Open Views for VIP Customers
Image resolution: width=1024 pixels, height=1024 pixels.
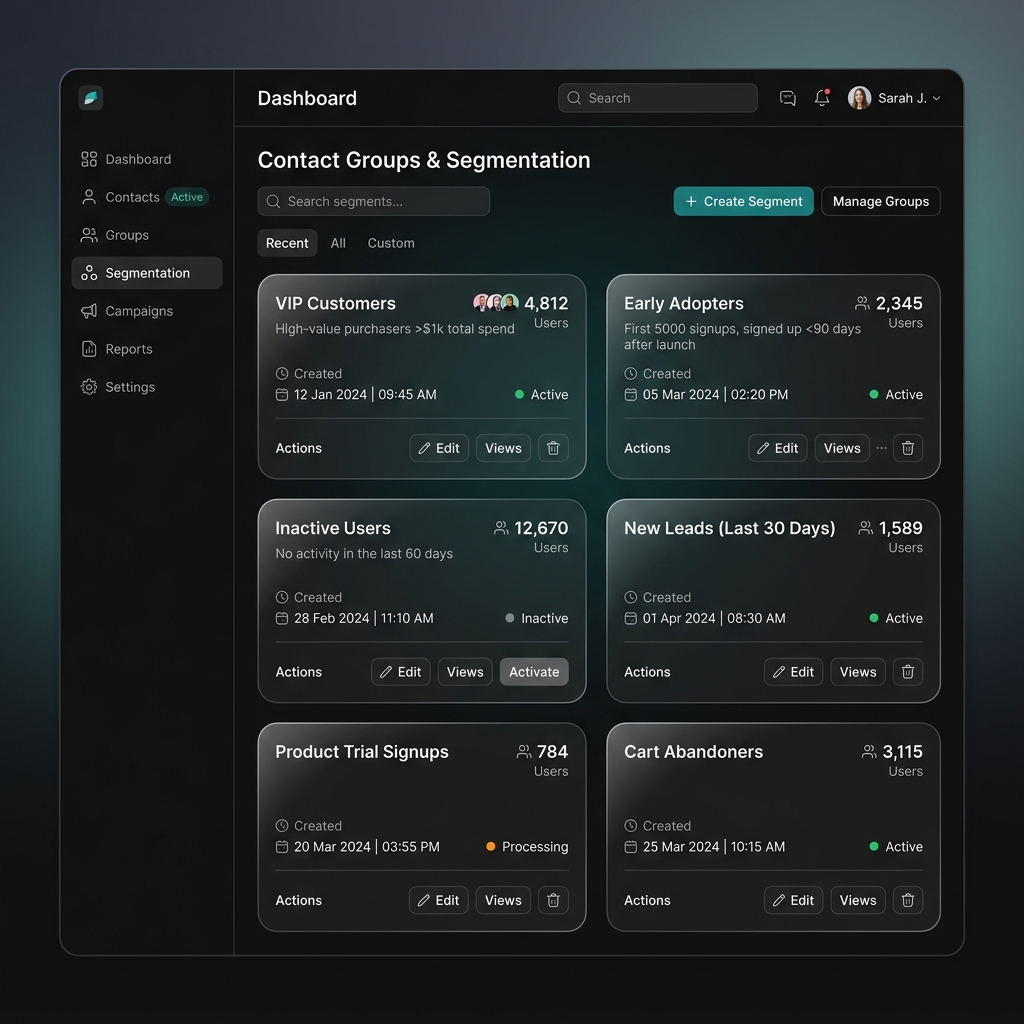pos(503,448)
